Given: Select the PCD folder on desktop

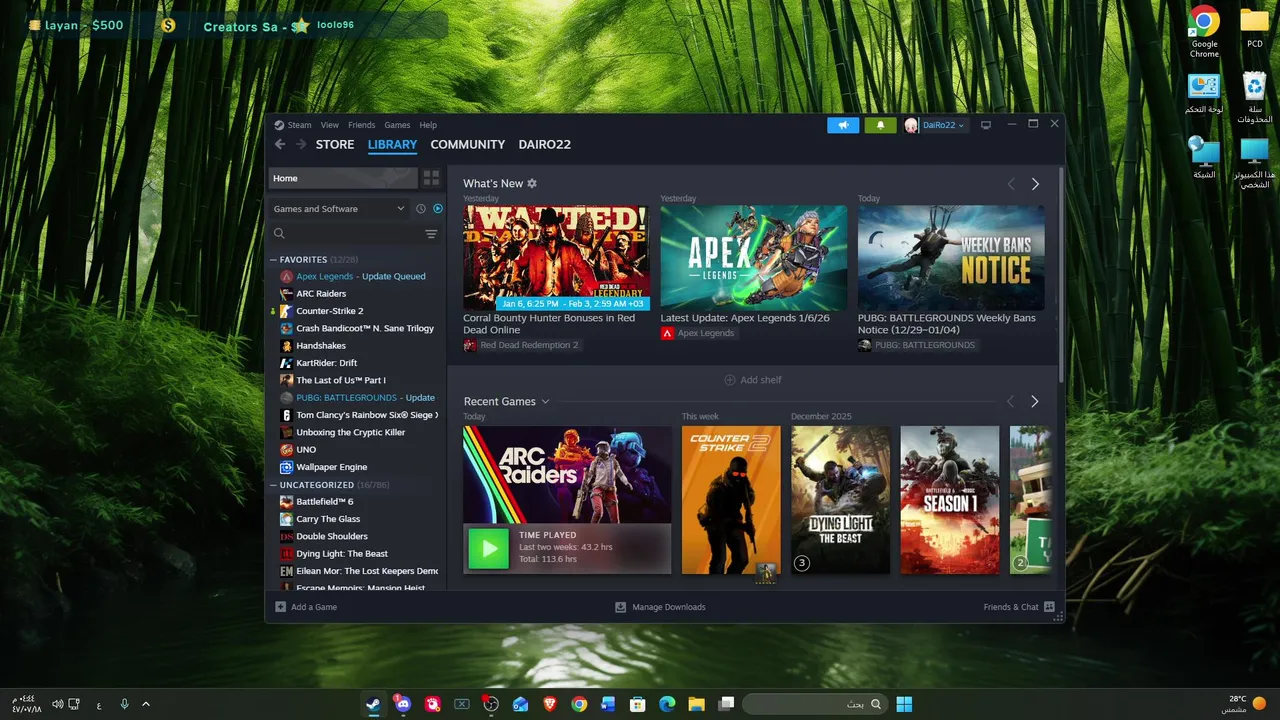Looking at the screenshot, I should point(1254,27).
